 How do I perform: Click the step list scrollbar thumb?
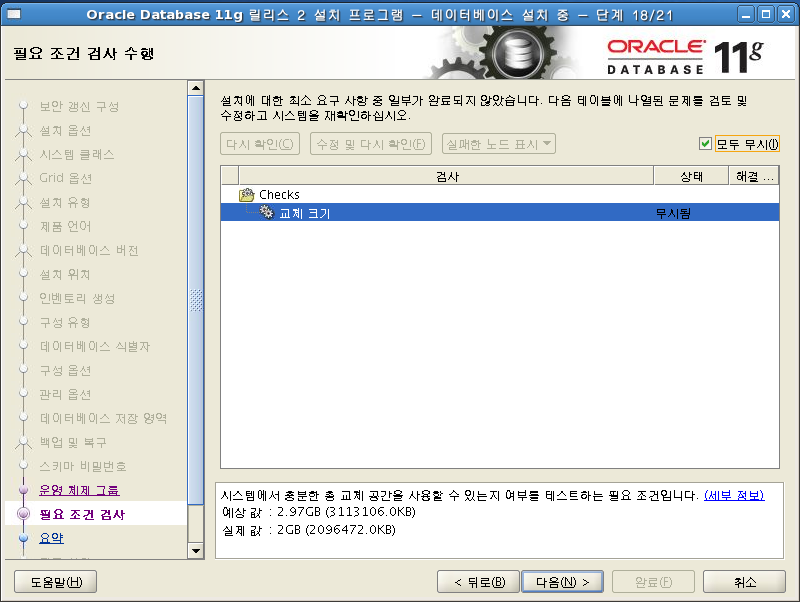pos(195,300)
